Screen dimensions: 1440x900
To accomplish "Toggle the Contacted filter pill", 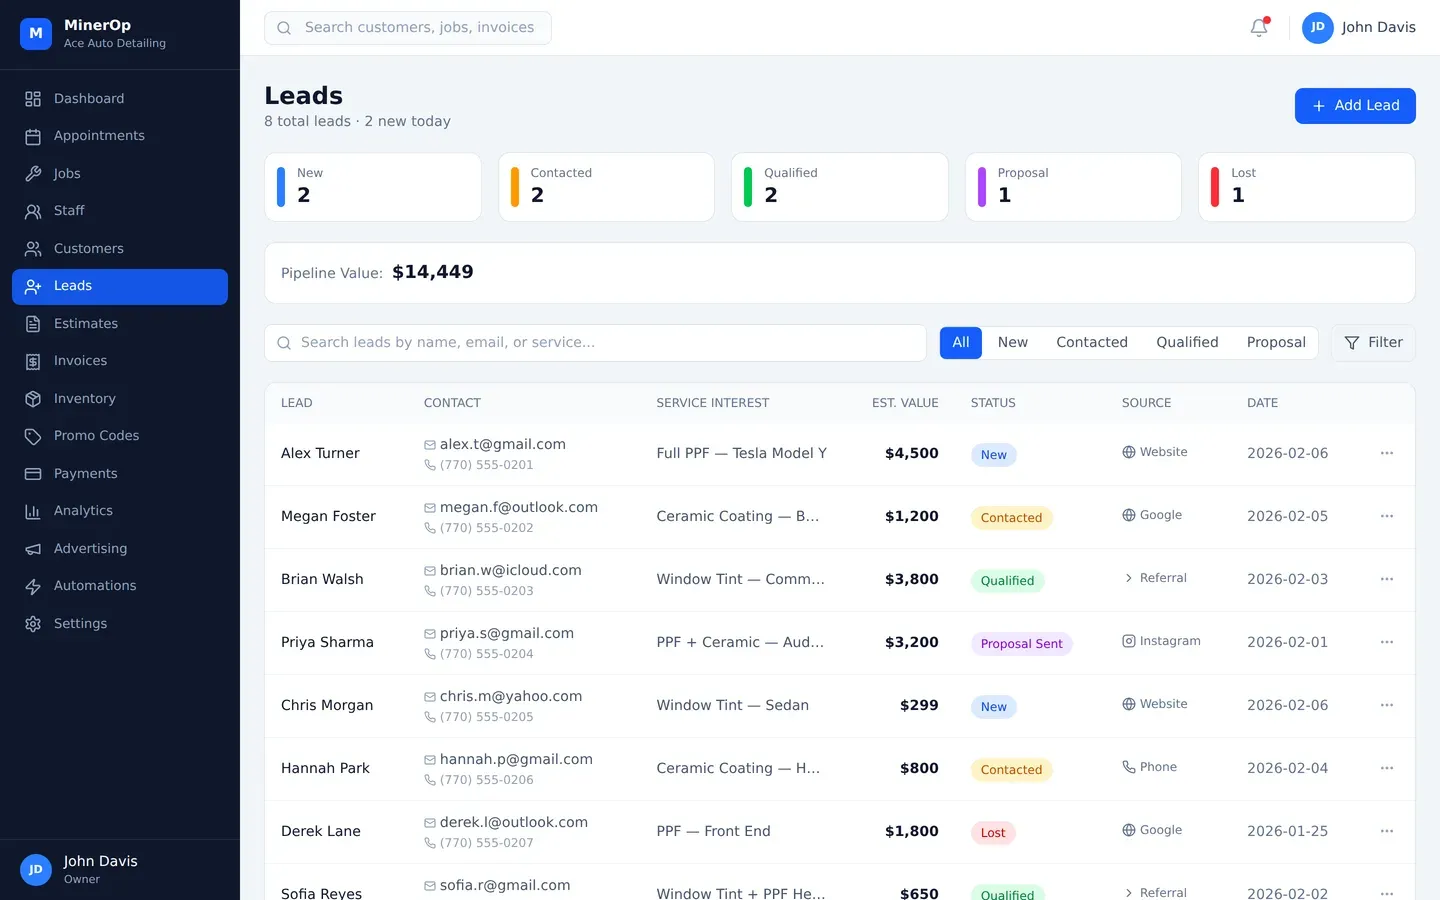I will pos(1092,342).
